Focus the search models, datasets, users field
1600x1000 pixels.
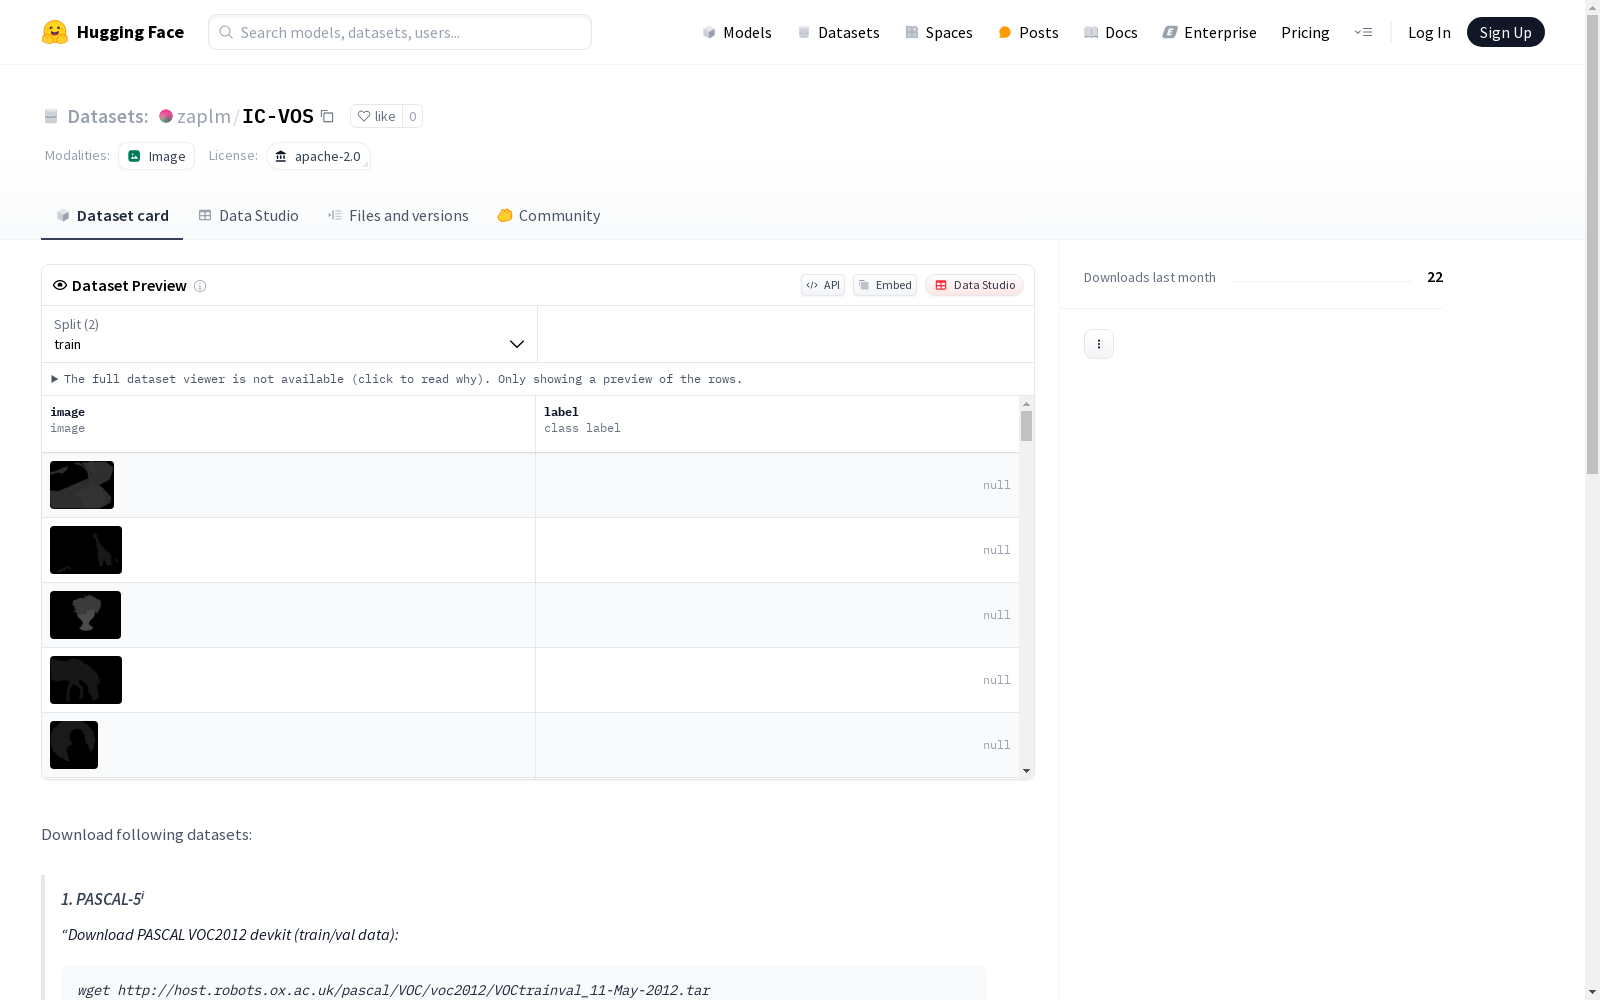click(x=400, y=32)
